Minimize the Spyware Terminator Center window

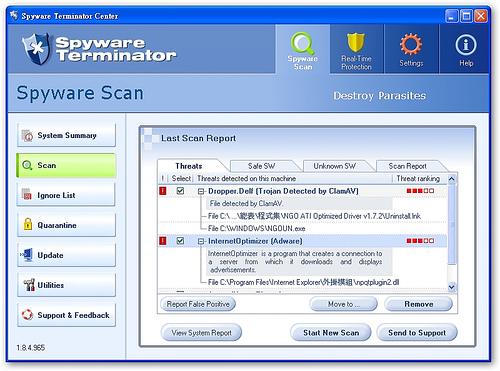tap(452, 16)
